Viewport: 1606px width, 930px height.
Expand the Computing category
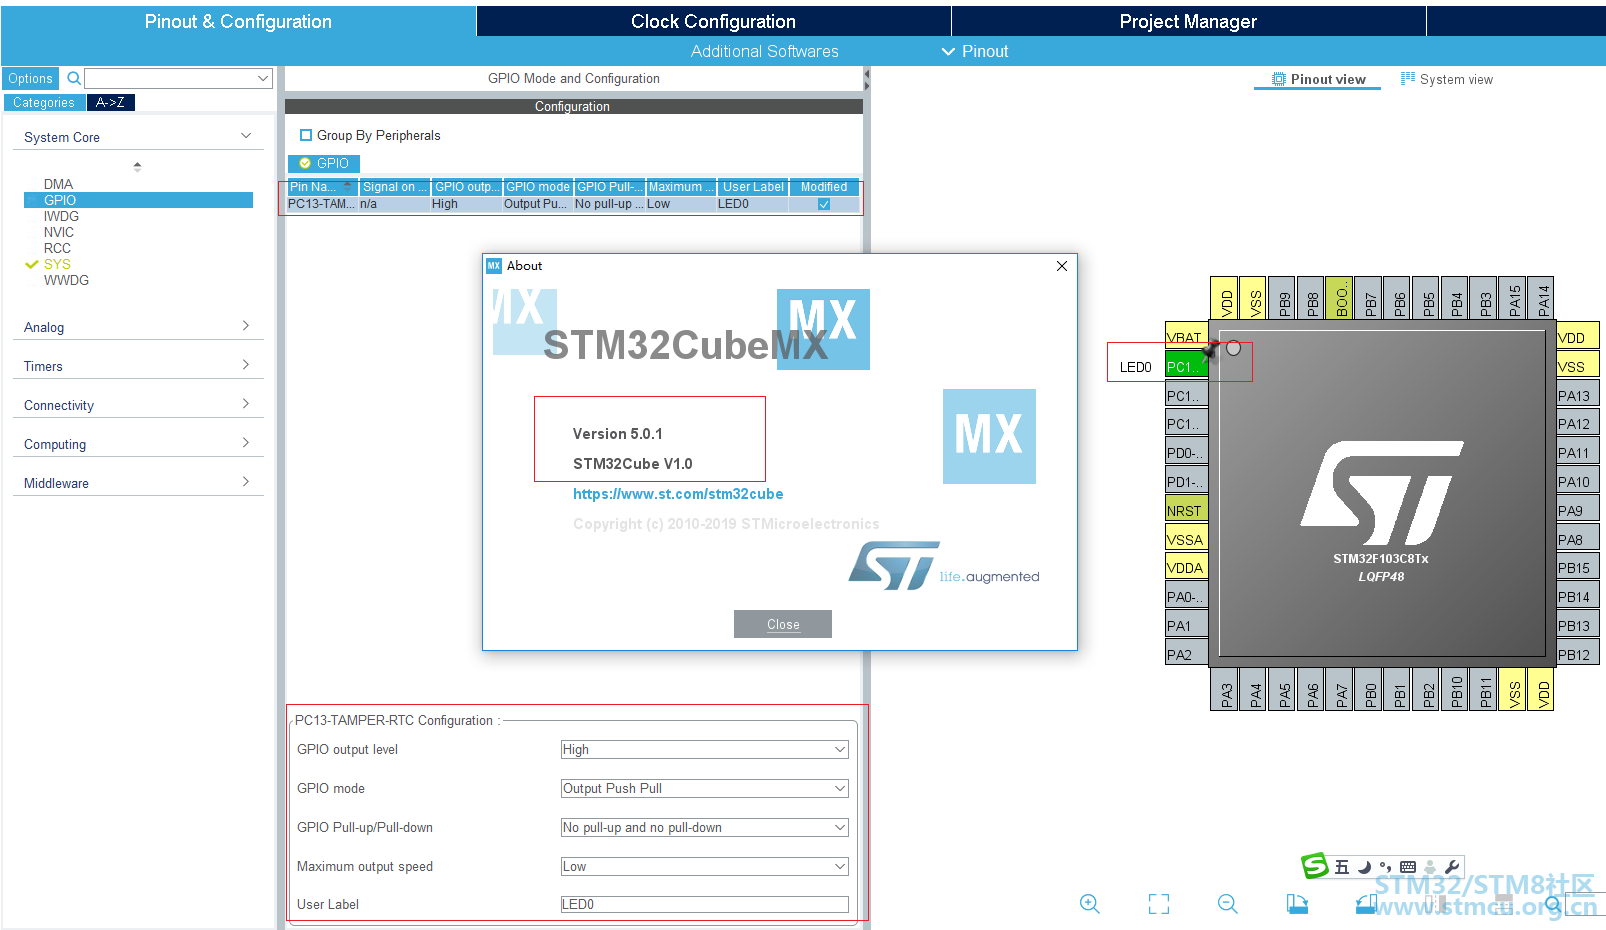(246, 443)
